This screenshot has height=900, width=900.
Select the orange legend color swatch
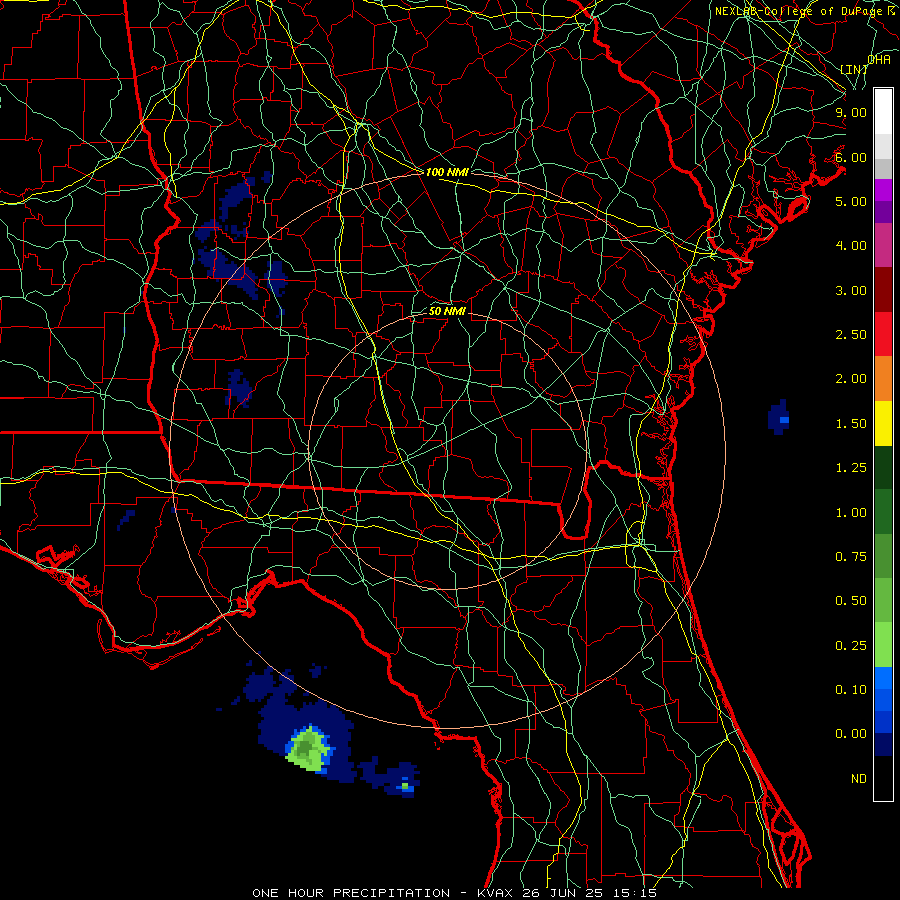tap(883, 378)
